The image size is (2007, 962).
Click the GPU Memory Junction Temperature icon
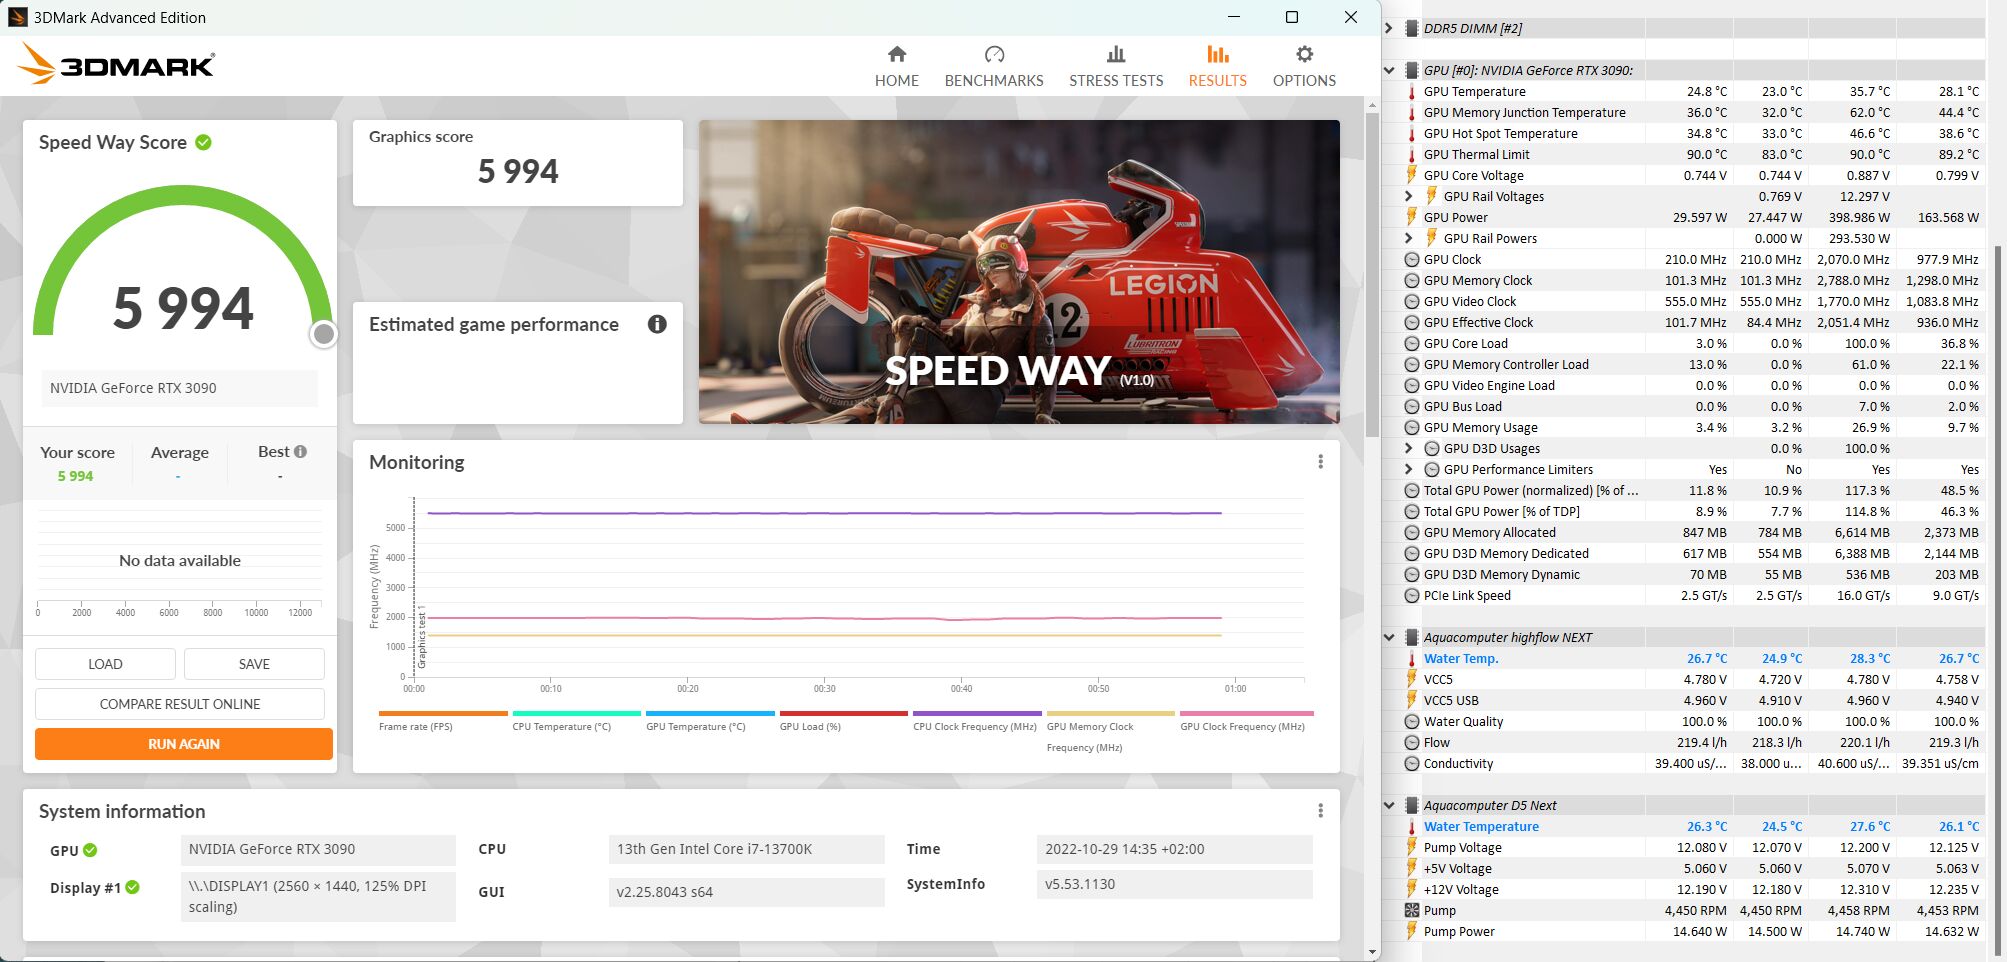click(1412, 112)
